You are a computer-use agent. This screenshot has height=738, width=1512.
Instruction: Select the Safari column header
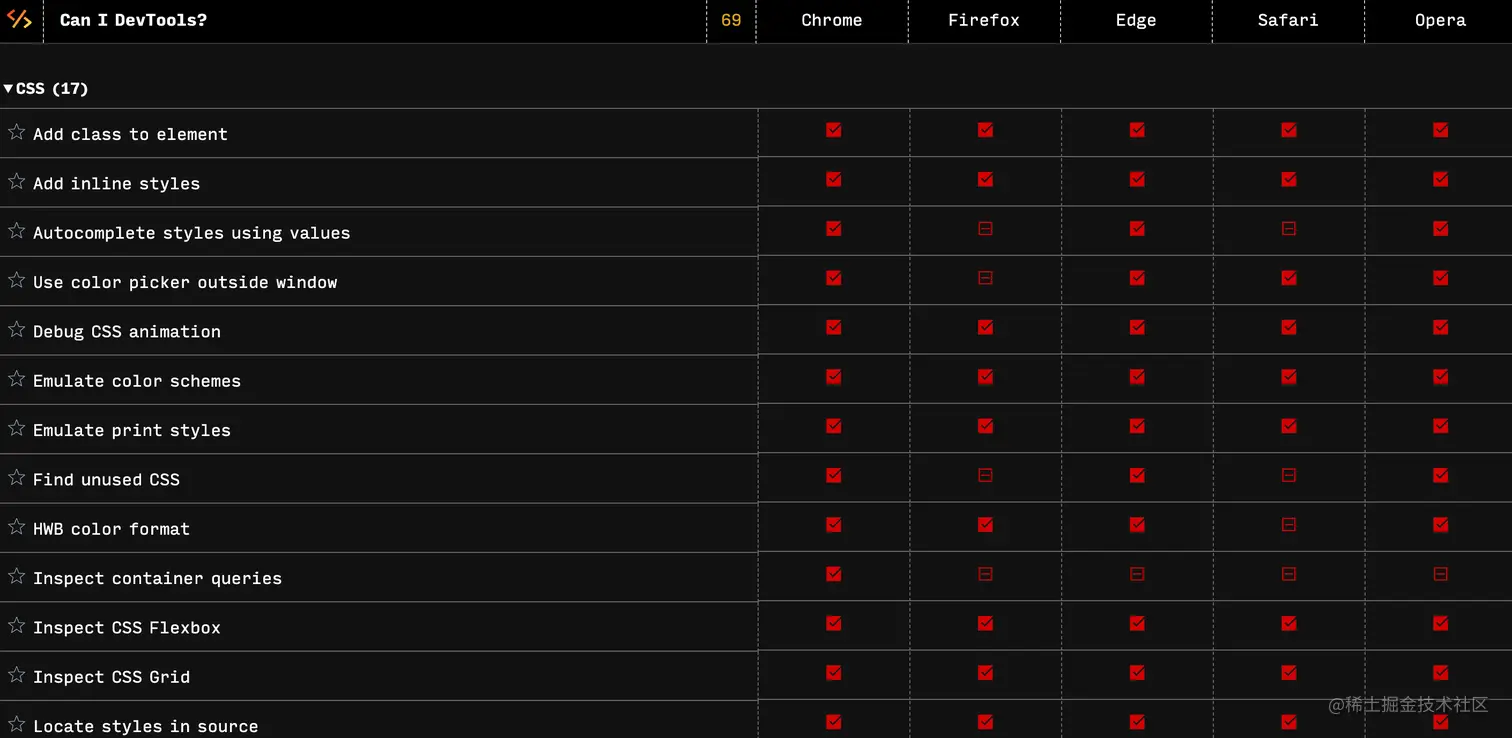1288,20
